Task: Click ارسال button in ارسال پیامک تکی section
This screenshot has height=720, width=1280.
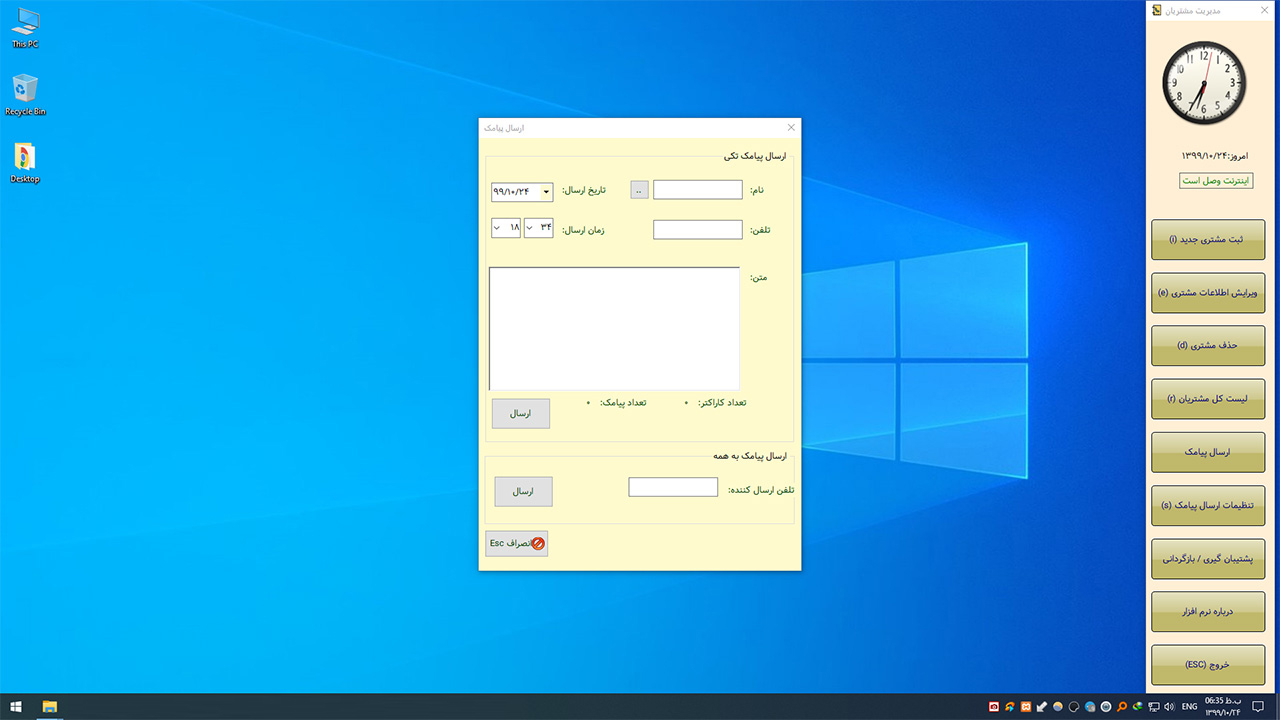Action: click(521, 413)
